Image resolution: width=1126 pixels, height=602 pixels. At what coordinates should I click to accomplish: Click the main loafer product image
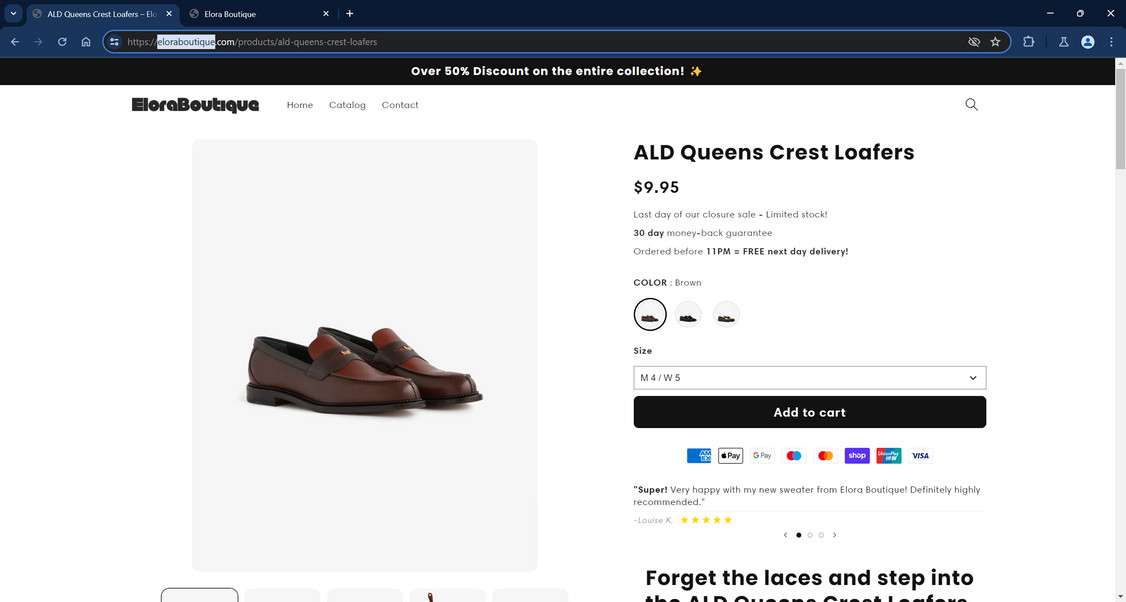pos(364,365)
